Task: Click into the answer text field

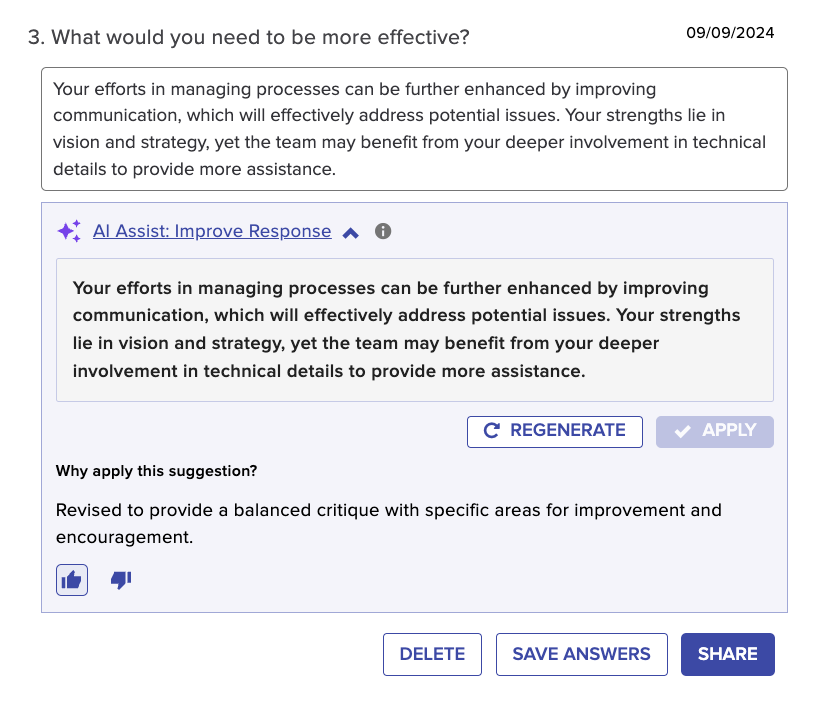Action: pos(414,129)
